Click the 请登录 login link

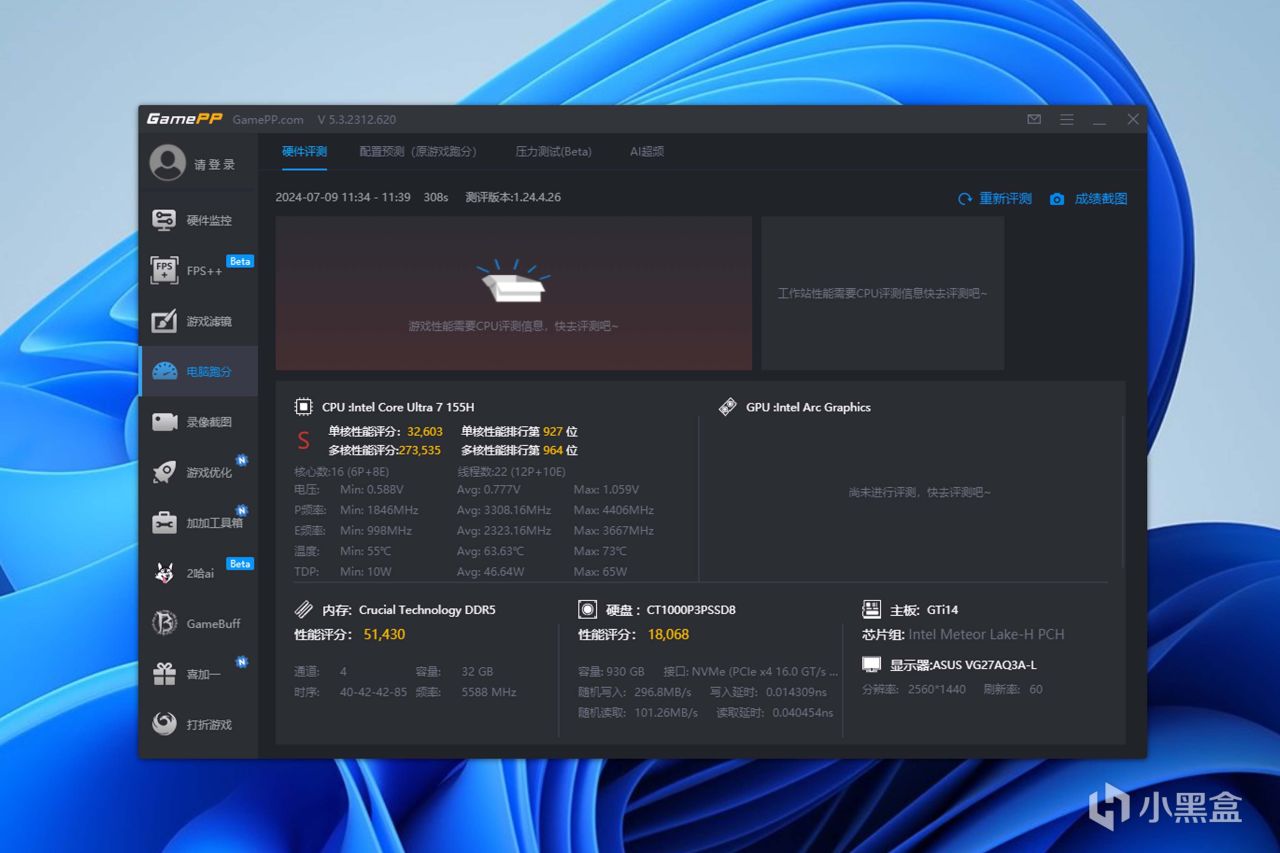(x=215, y=165)
